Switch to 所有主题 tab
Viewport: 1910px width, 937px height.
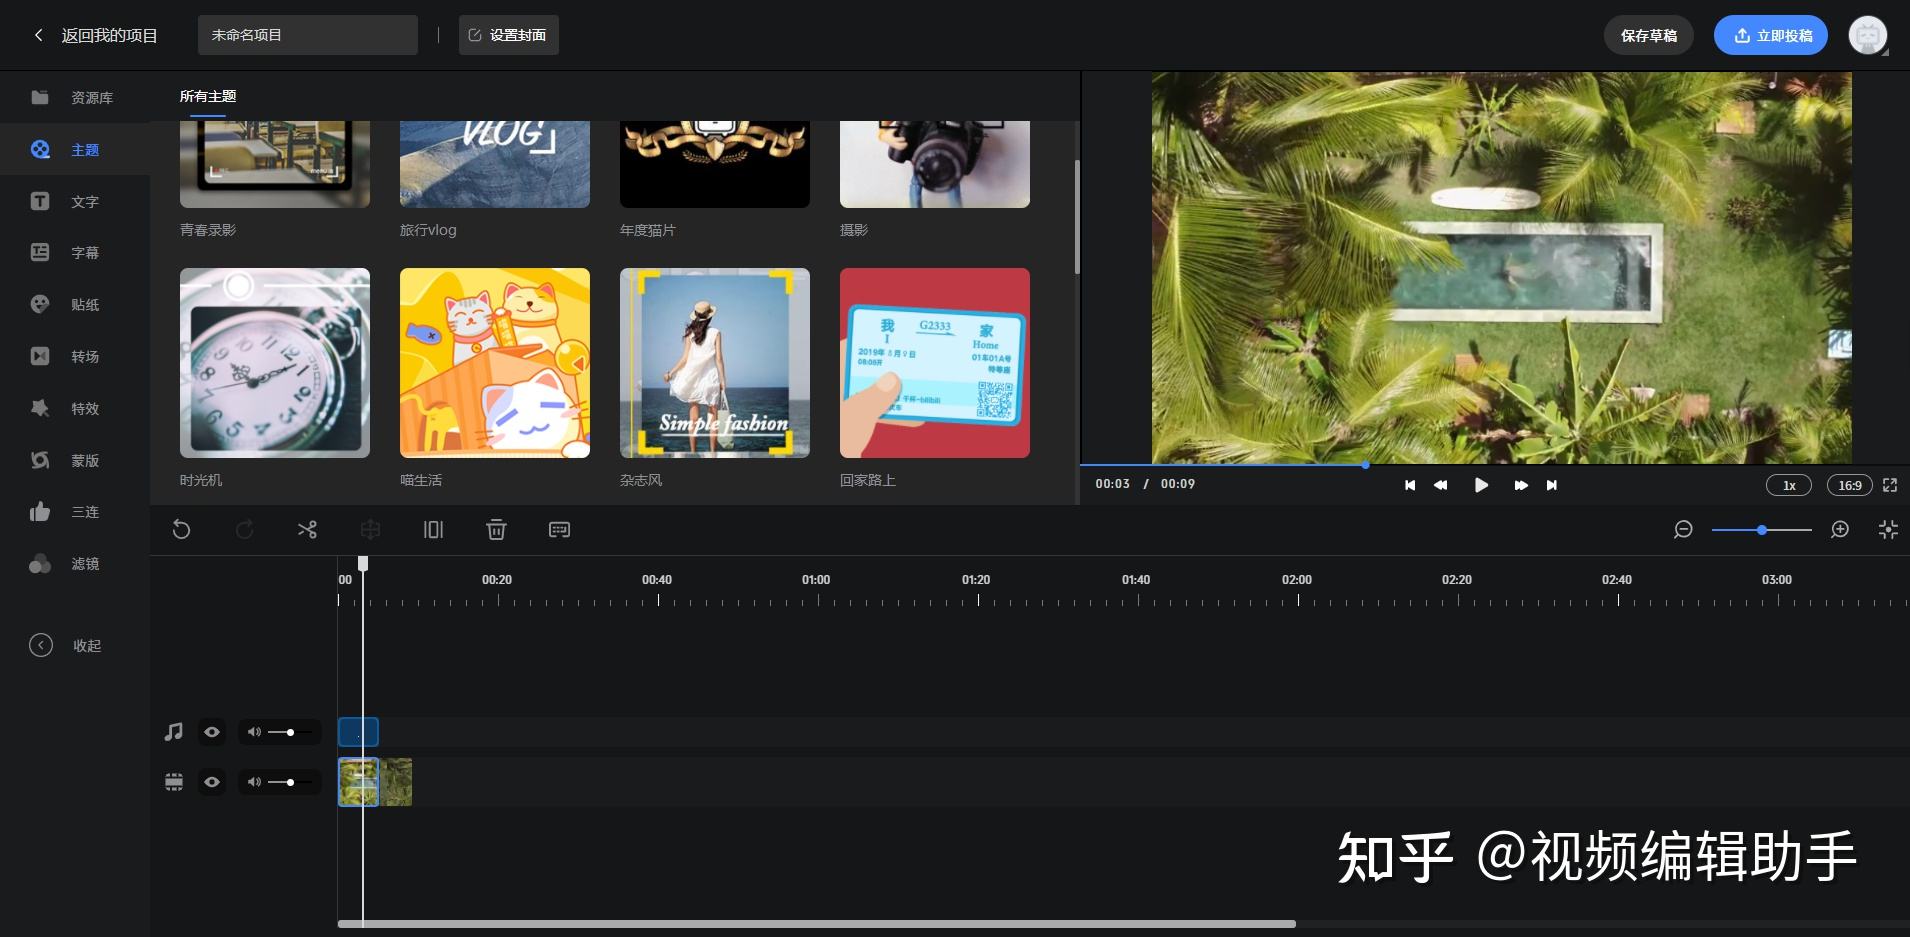pyautogui.click(x=208, y=96)
